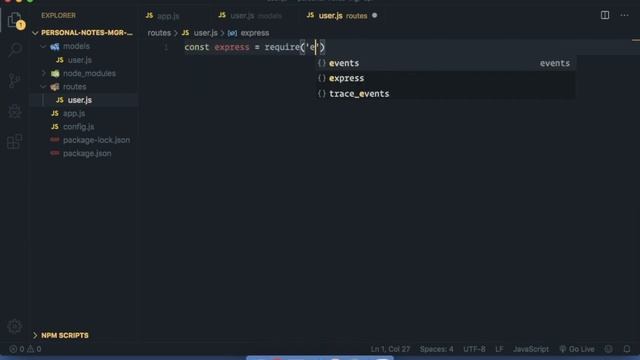Open config.js in the explorer
The image size is (640, 360).
tap(78, 127)
